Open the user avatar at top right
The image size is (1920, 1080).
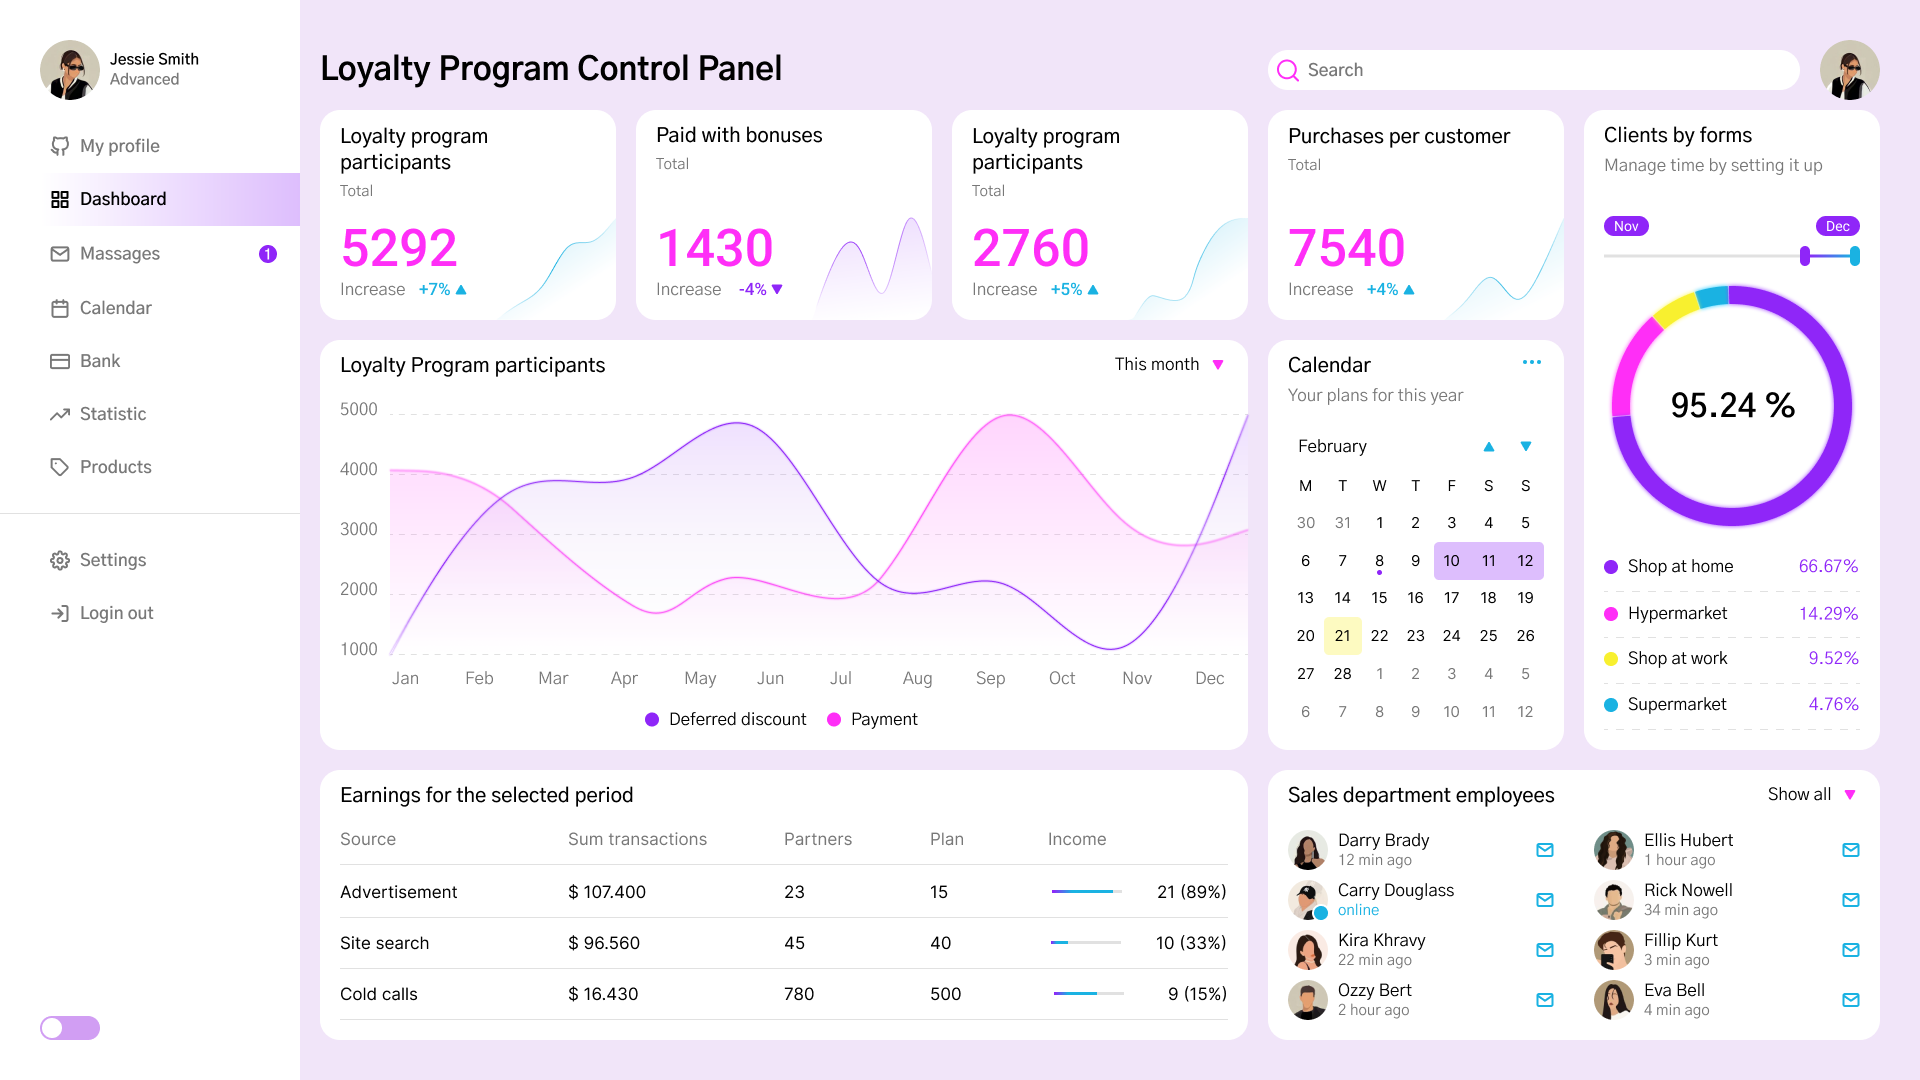pos(1850,70)
